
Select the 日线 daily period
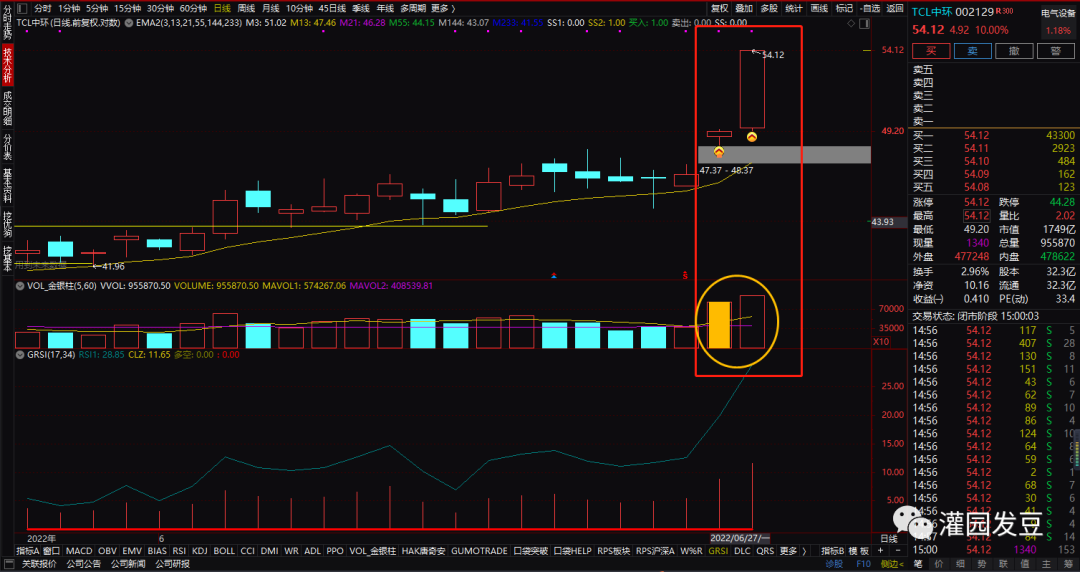(222, 8)
